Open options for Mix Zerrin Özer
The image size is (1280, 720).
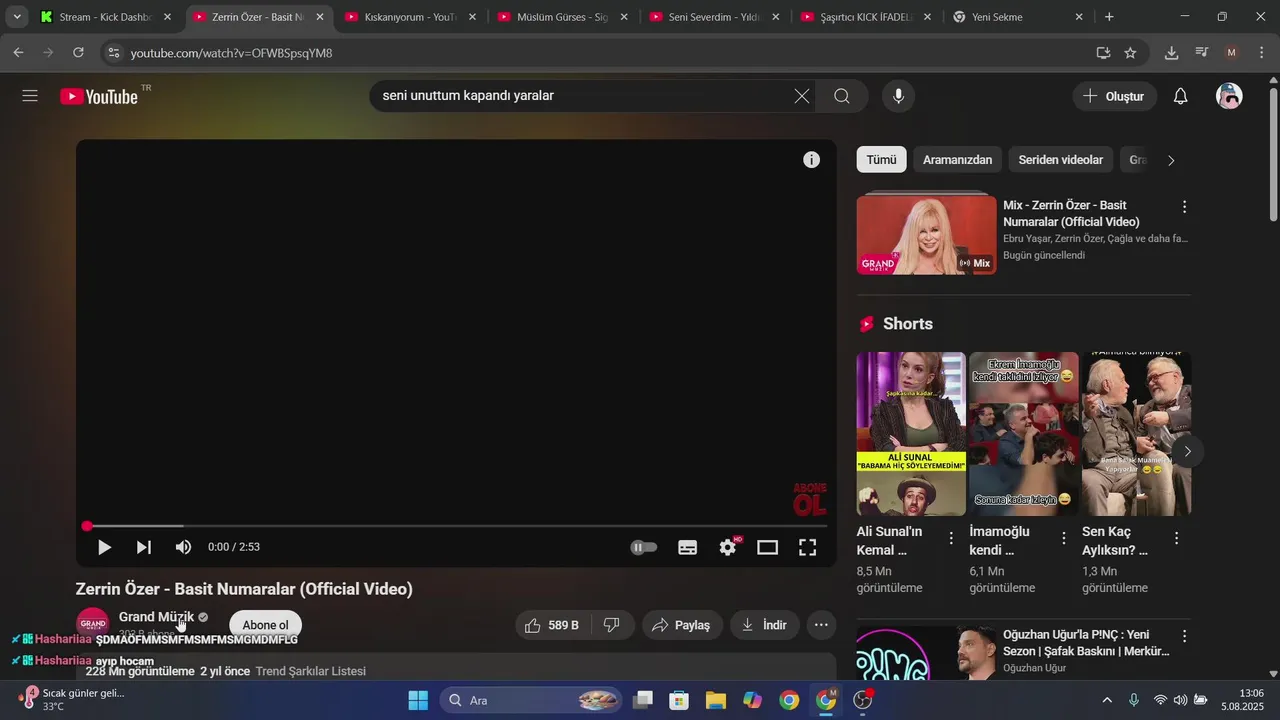[x=1184, y=207]
